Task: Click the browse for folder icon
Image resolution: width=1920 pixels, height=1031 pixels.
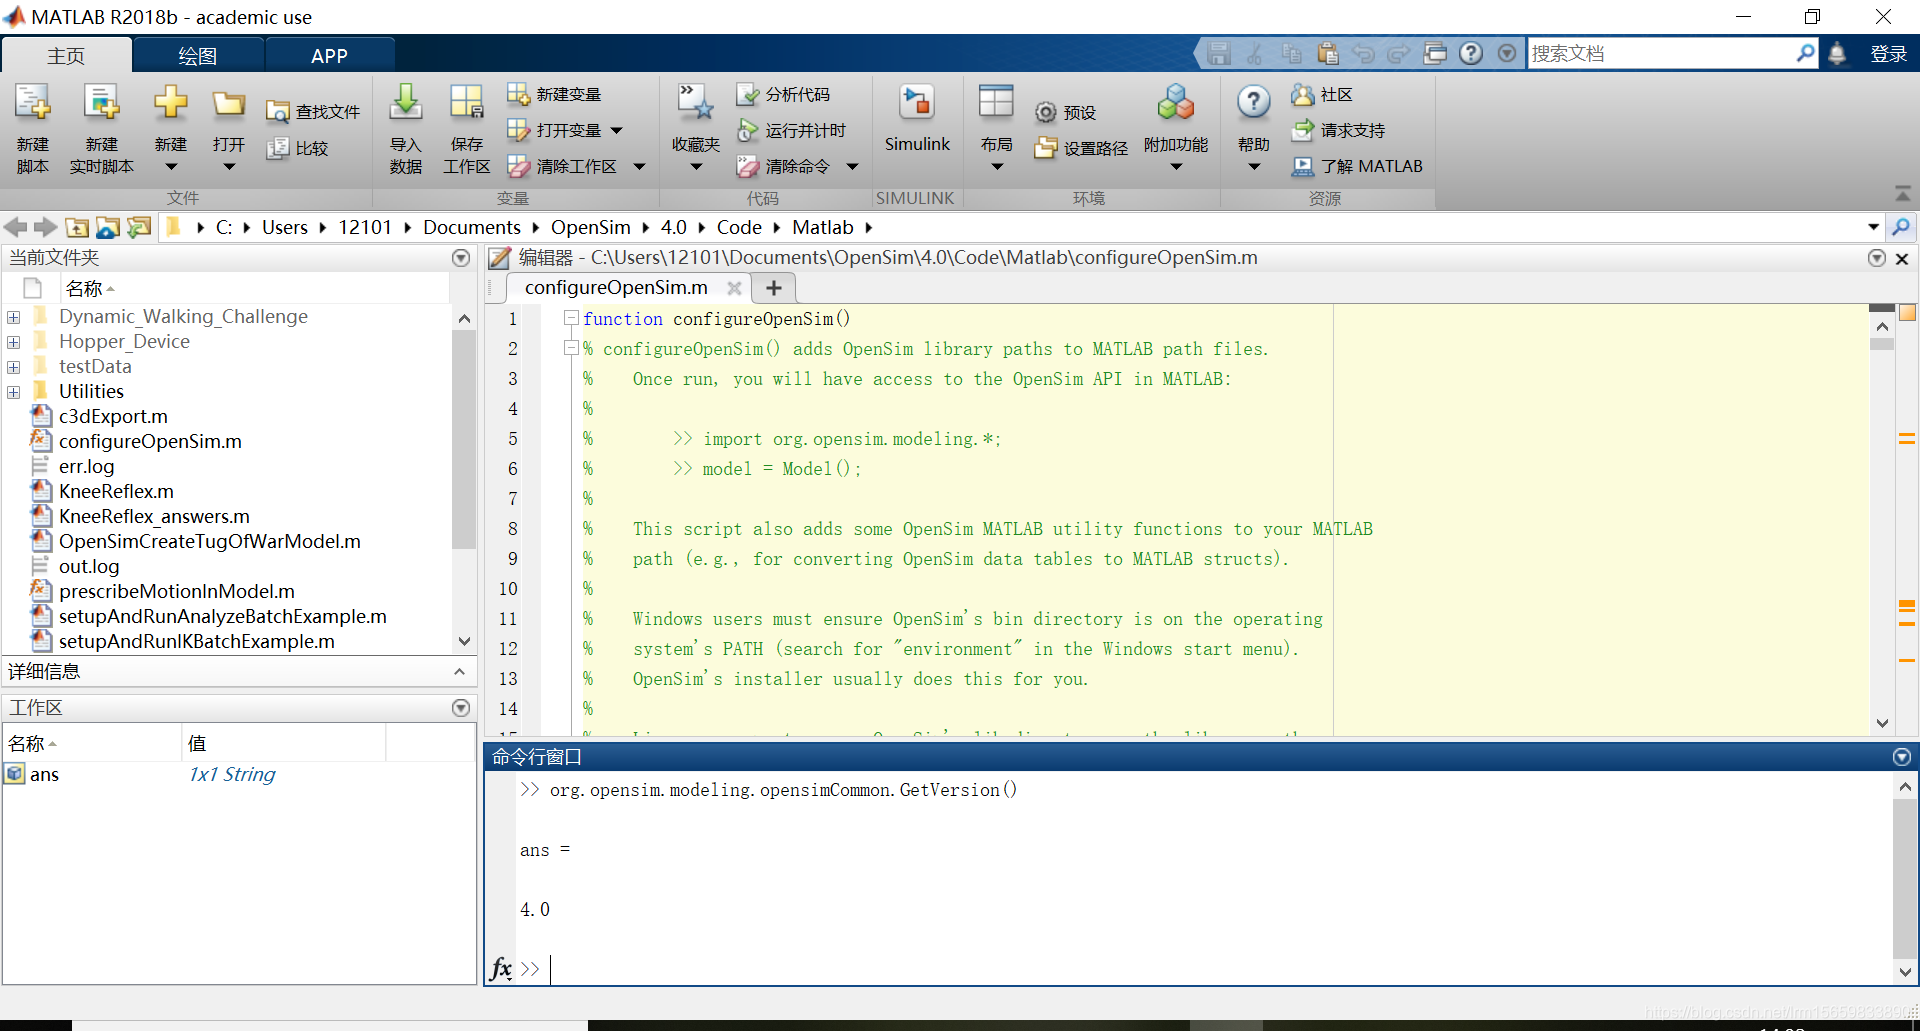Action: click(x=108, y=227)
